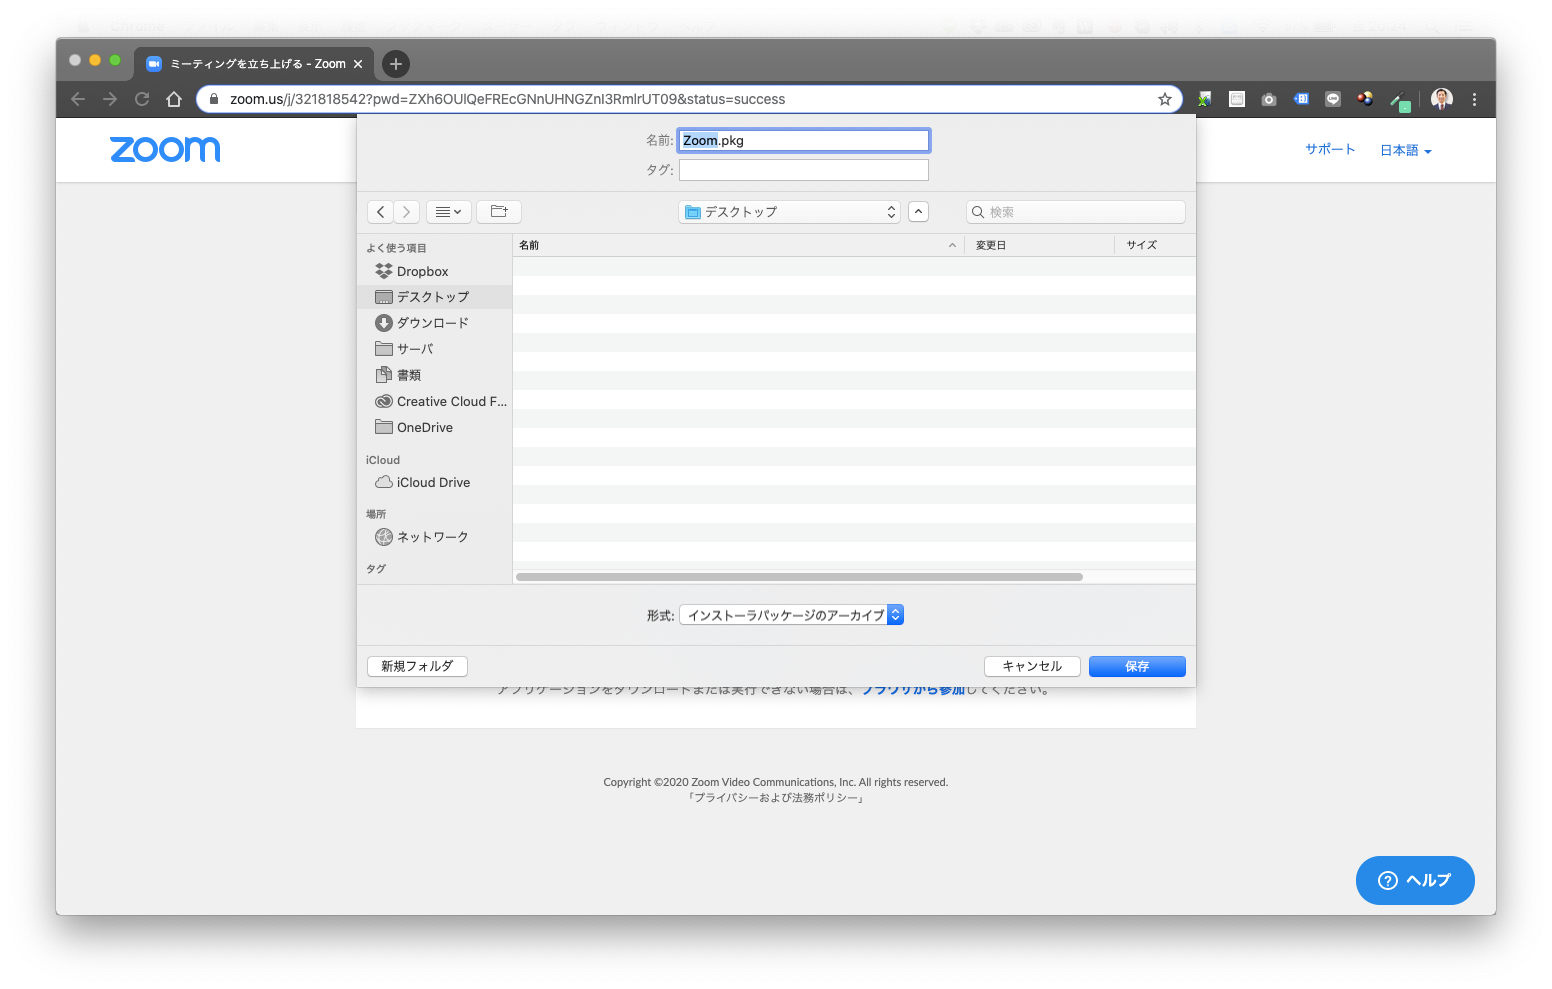Click the new group folder toolbar icon
The image size is (1552, 989).
pos(499,212)
